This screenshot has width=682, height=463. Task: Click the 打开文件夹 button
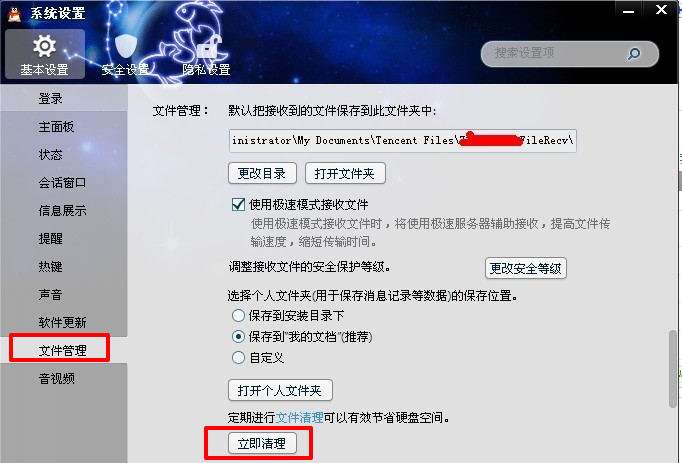(345, 173)
